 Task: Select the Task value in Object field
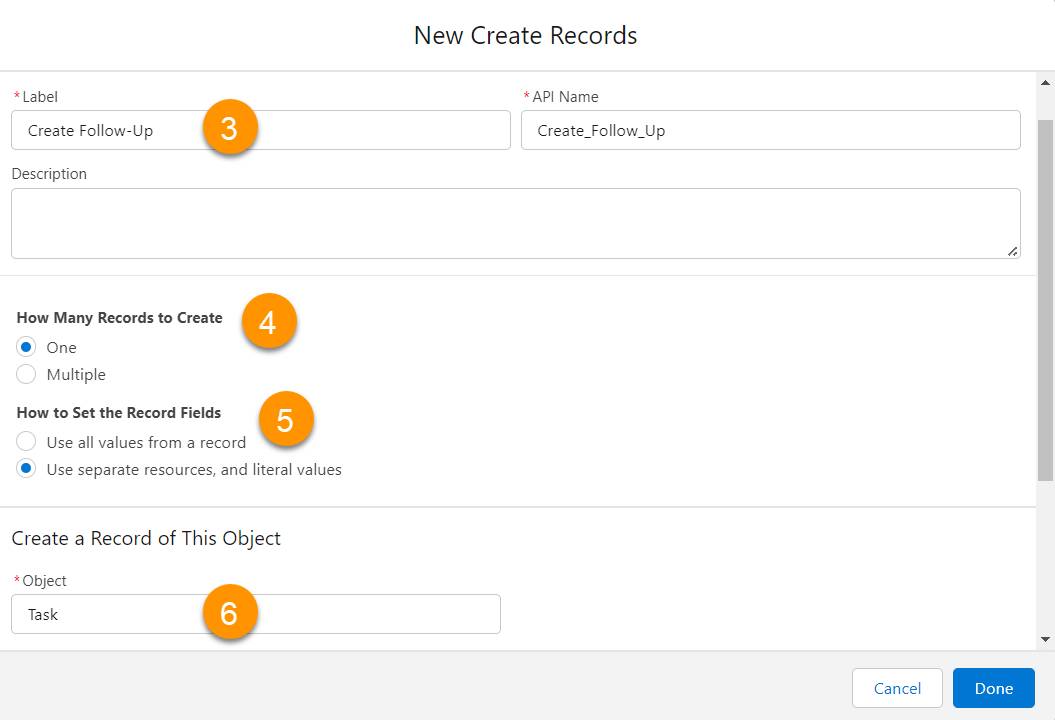coord(45,614)
